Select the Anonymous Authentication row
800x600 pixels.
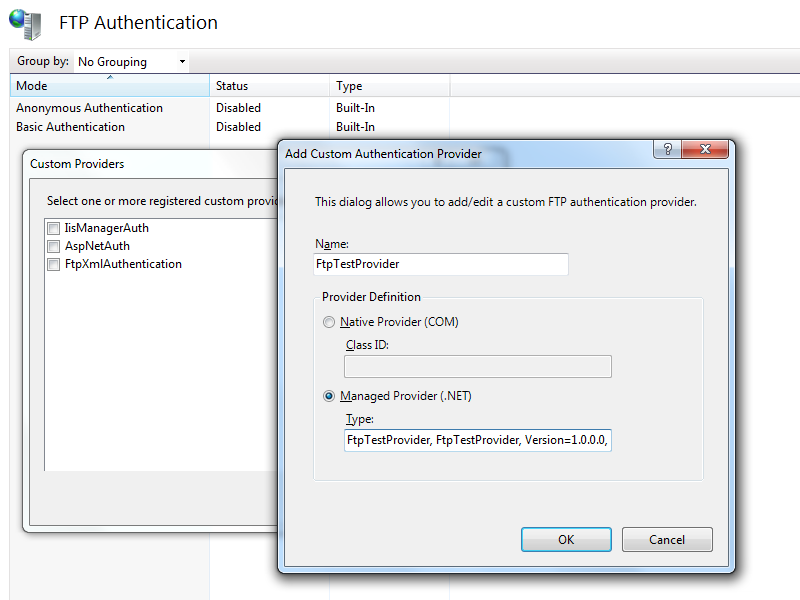coord(90,108)
